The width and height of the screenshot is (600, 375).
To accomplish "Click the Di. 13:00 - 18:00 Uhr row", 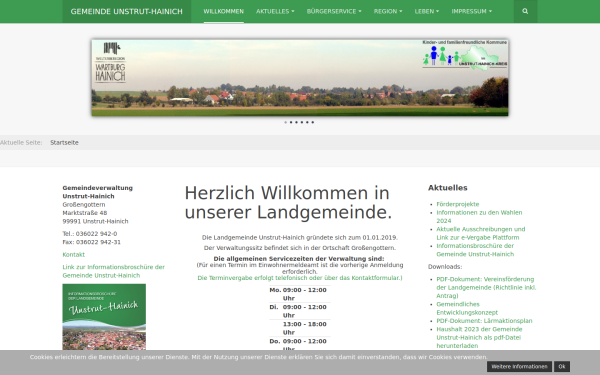I will (300, 328).
